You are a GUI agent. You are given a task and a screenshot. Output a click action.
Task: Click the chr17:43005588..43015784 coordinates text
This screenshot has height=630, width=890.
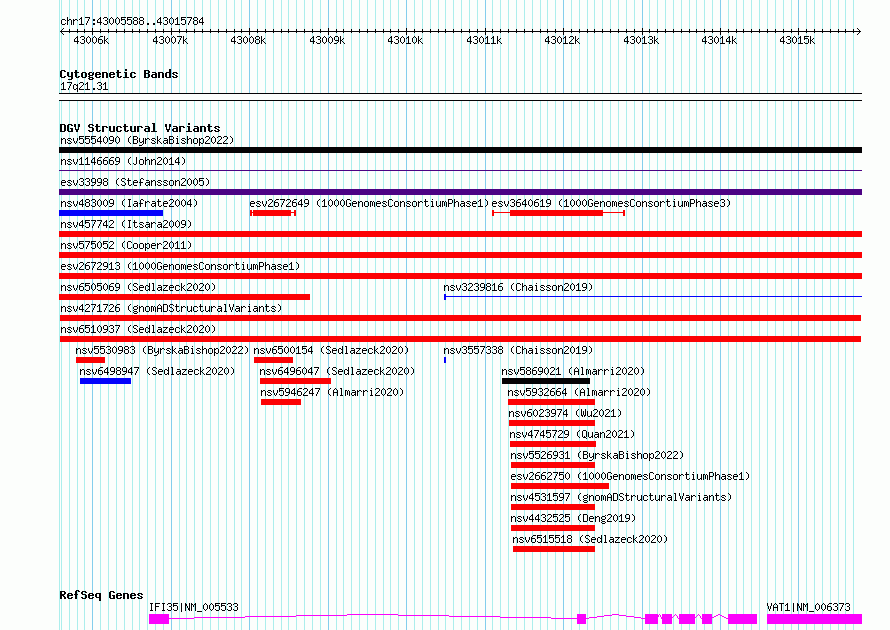point(132,21)
